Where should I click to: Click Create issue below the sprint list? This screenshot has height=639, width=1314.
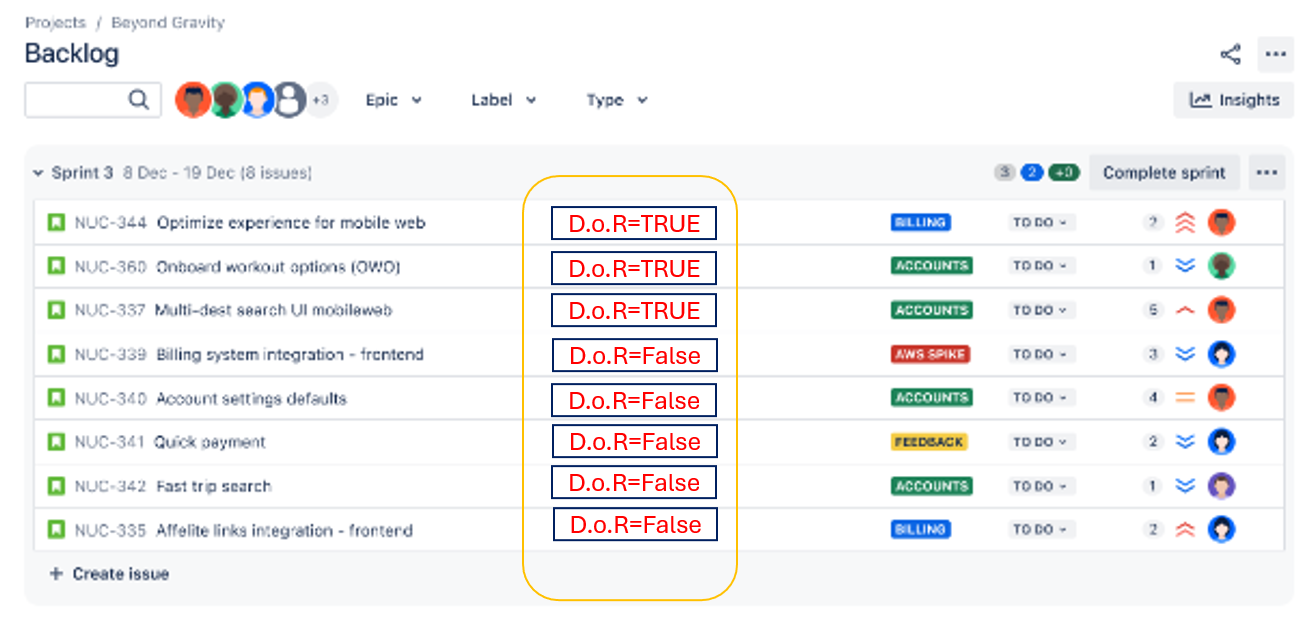point(110,574)
